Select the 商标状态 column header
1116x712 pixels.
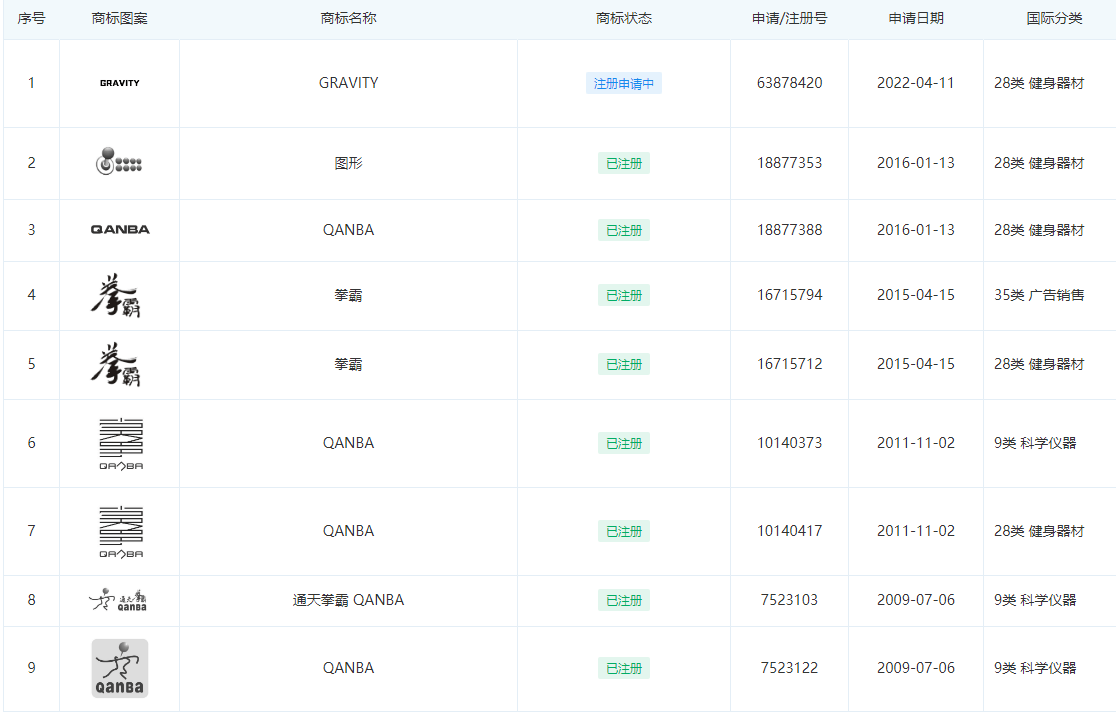point(624,19)
